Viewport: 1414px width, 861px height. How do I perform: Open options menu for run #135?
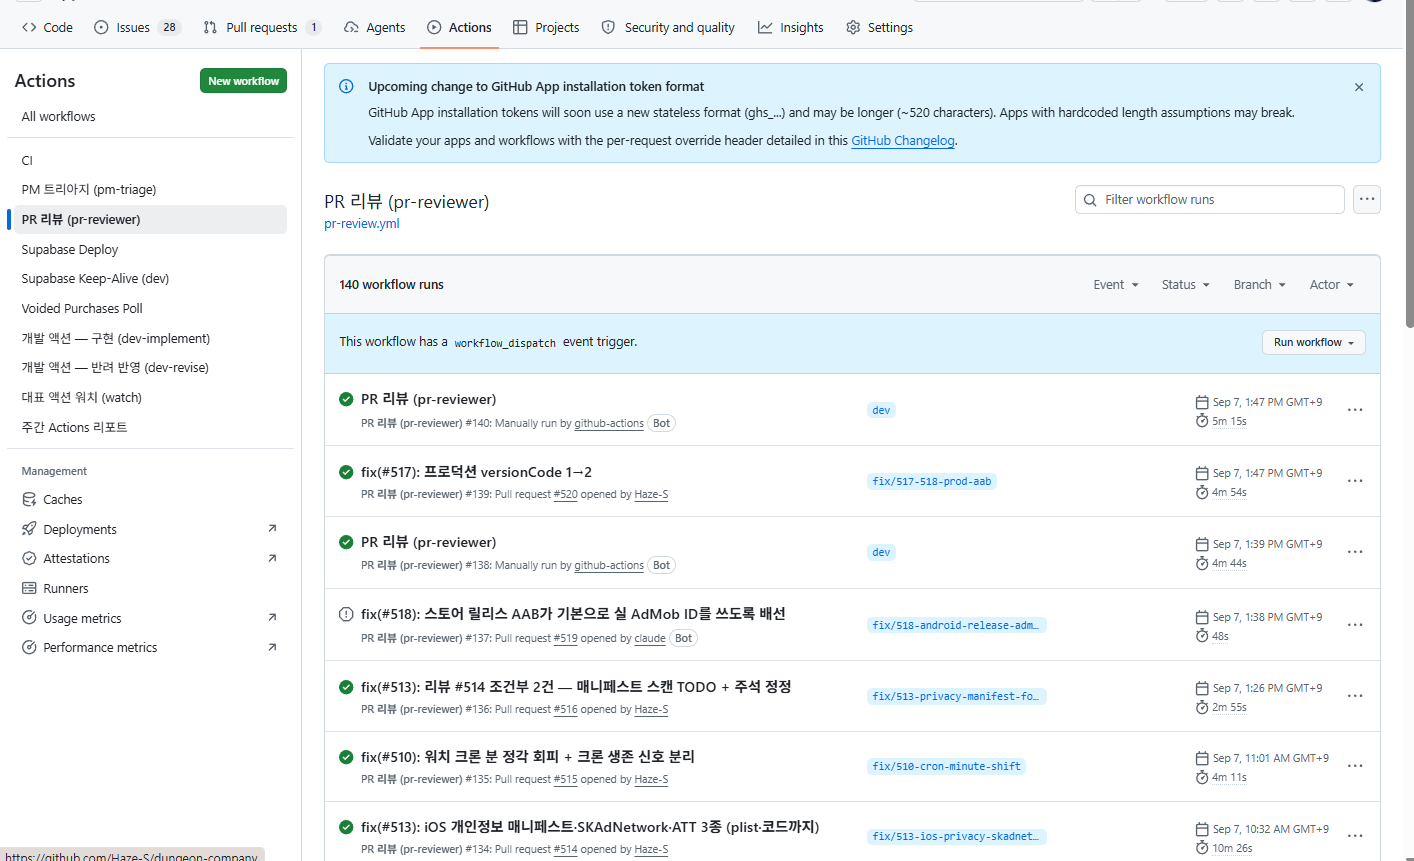tap(1355, 766)
